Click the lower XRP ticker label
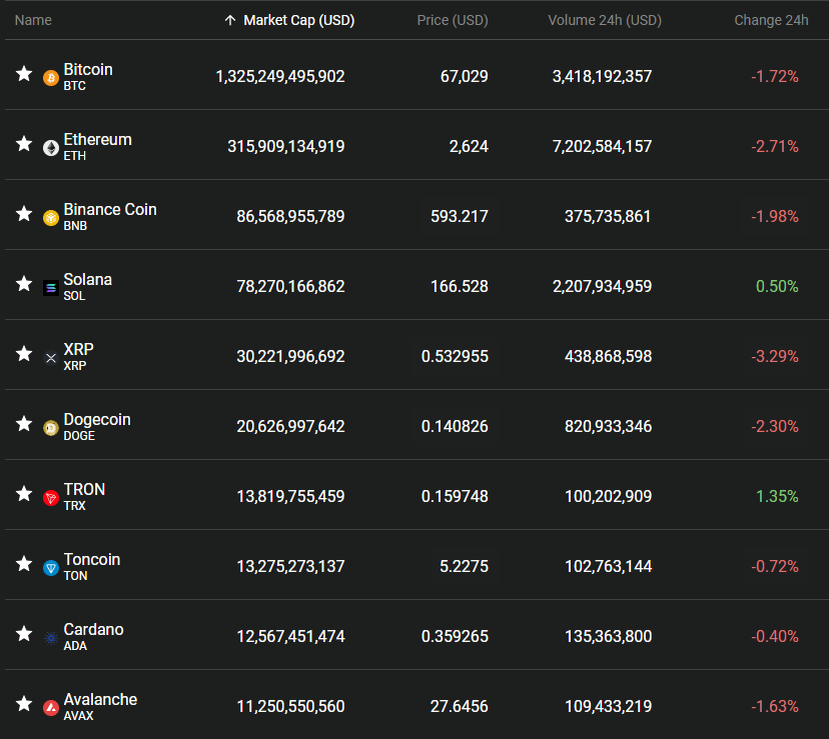The height and width of the screenshot is (739, 829). [x=75, y=366]
